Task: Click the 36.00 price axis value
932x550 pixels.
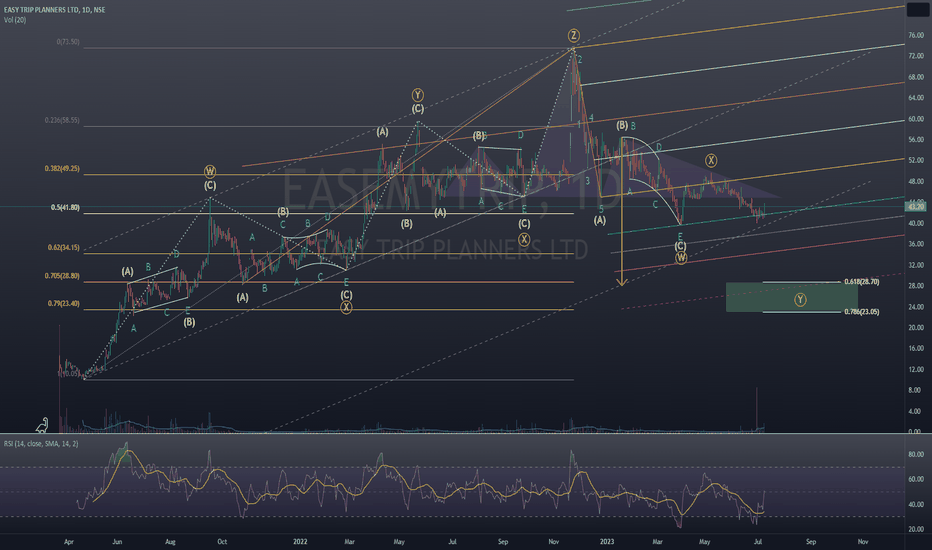Action: click(x=916, y=244)
